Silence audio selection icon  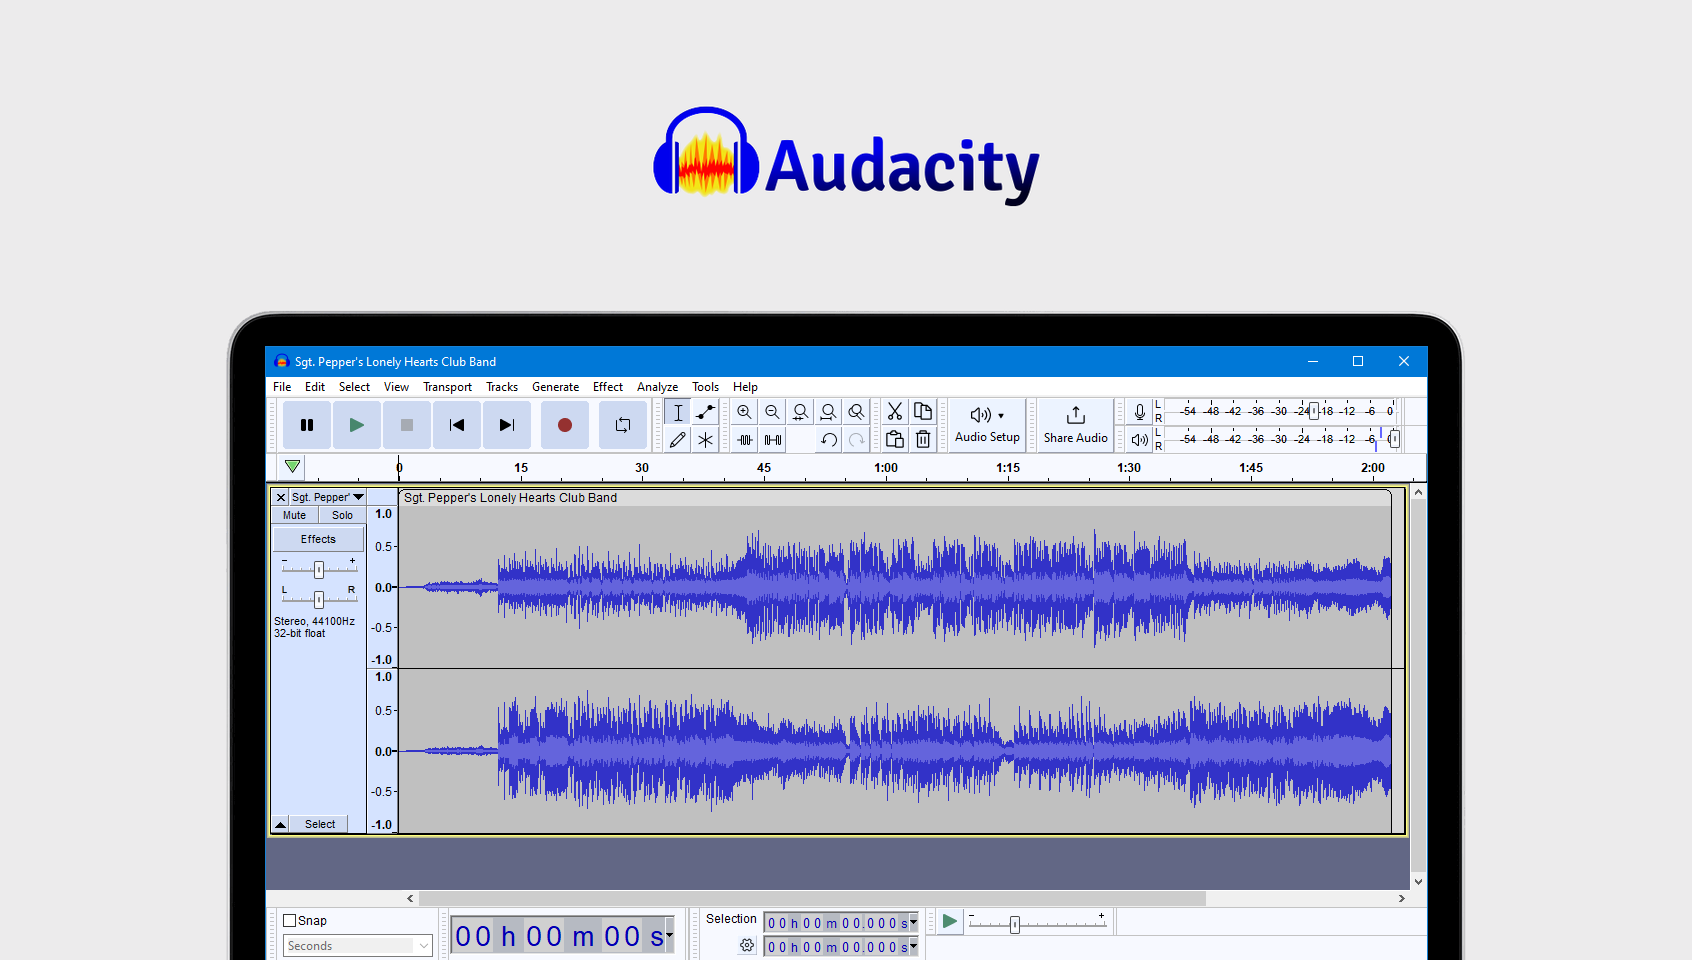tap(773, 439)
